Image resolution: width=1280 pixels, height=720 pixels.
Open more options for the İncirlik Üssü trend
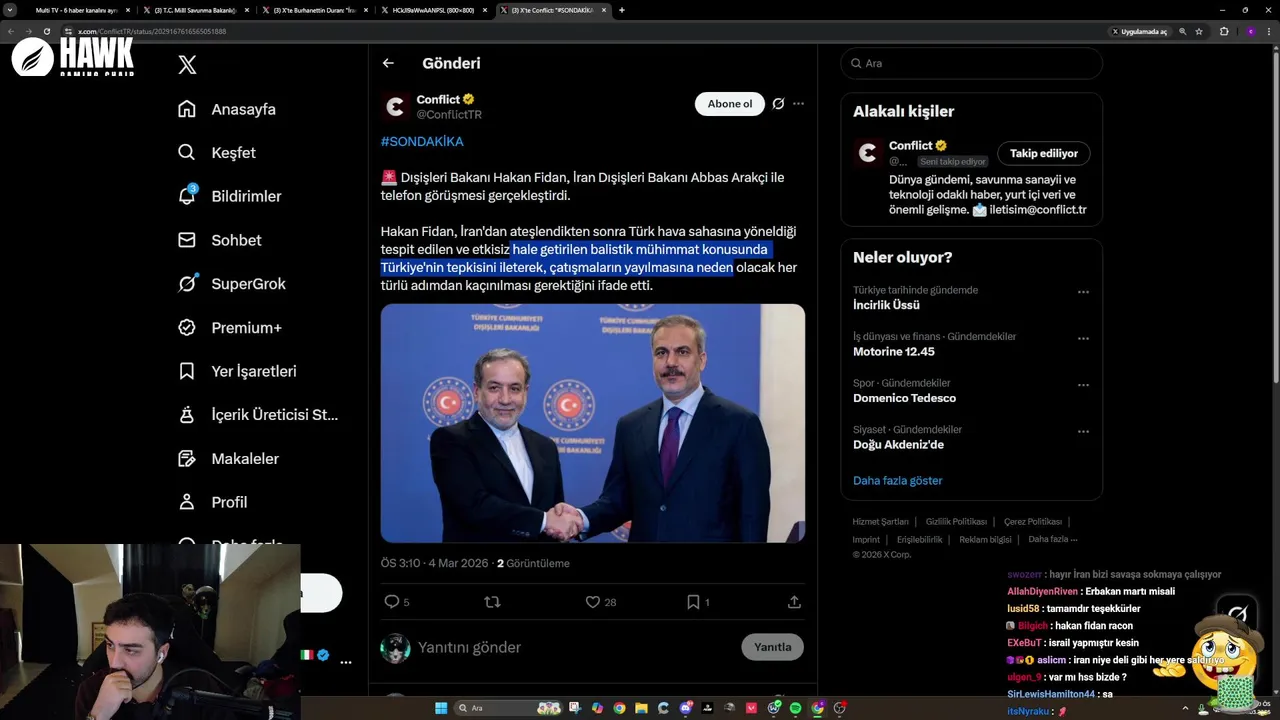pos(1083,292)
